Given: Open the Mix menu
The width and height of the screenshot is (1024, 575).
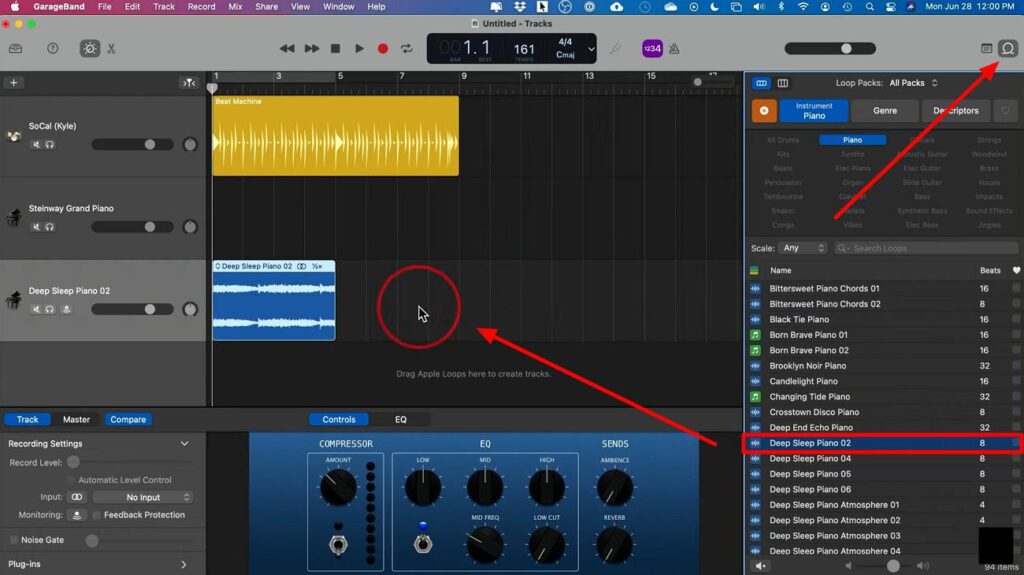Looking at the screenshot, I should click(x=235, y=7).
